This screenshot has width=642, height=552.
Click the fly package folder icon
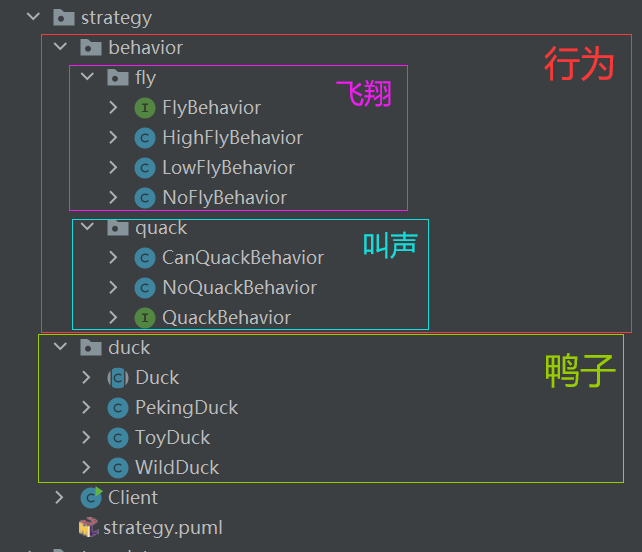[x=118, y=78]
